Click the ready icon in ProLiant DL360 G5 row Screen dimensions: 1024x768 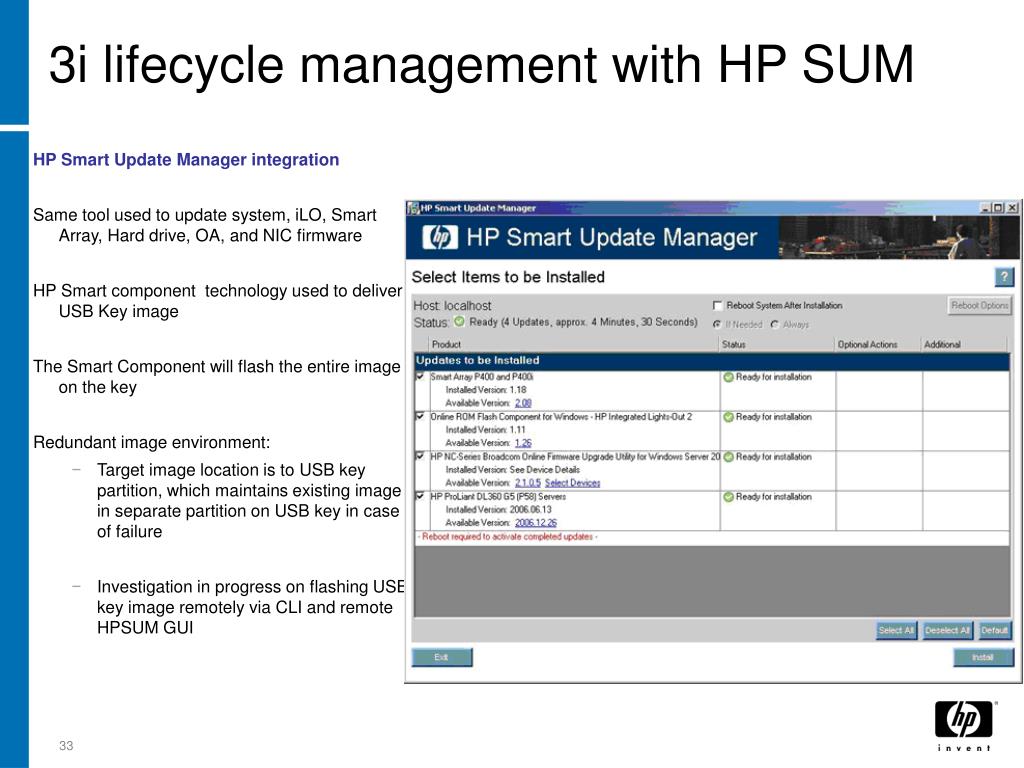[728, 497]
